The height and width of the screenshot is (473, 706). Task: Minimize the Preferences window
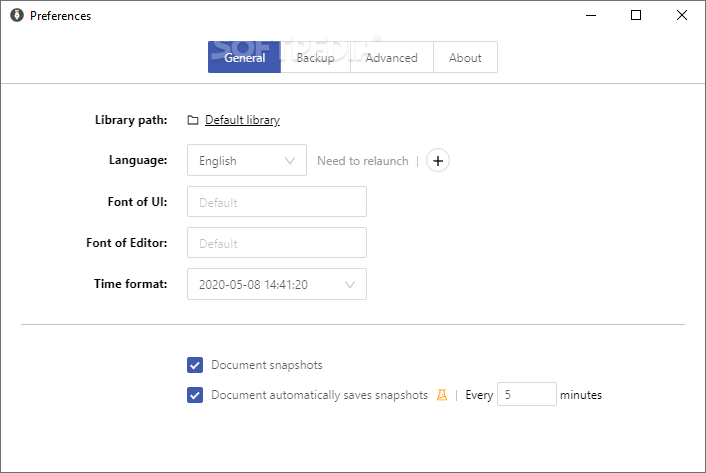(x=591, y=15)
